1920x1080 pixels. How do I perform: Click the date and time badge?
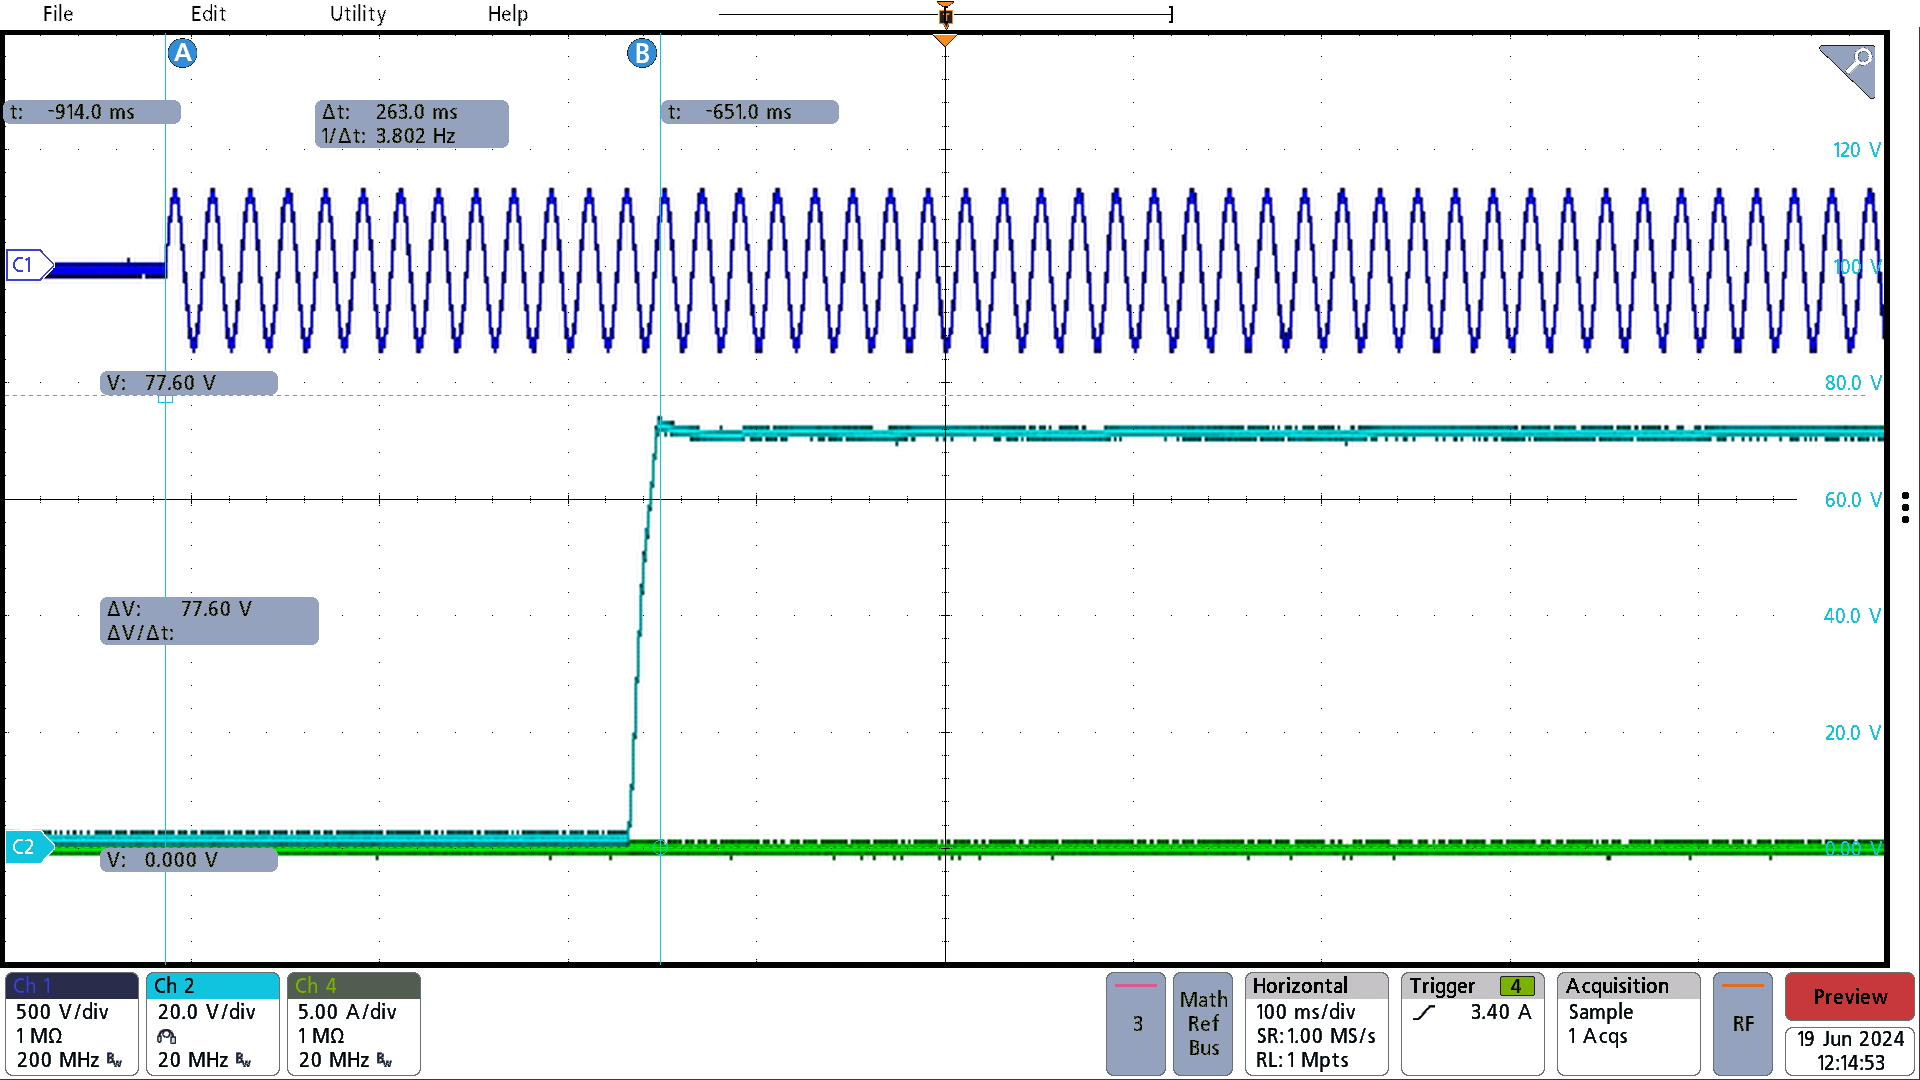click(1850, 1051)
